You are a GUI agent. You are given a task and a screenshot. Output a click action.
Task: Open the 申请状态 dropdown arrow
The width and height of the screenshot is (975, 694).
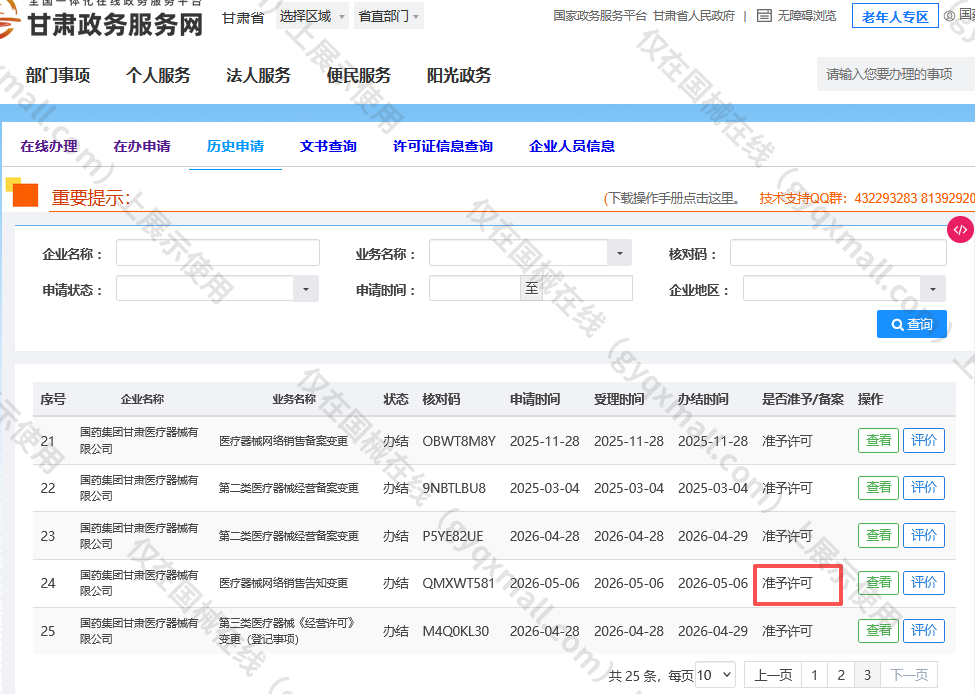coord(306,289)
